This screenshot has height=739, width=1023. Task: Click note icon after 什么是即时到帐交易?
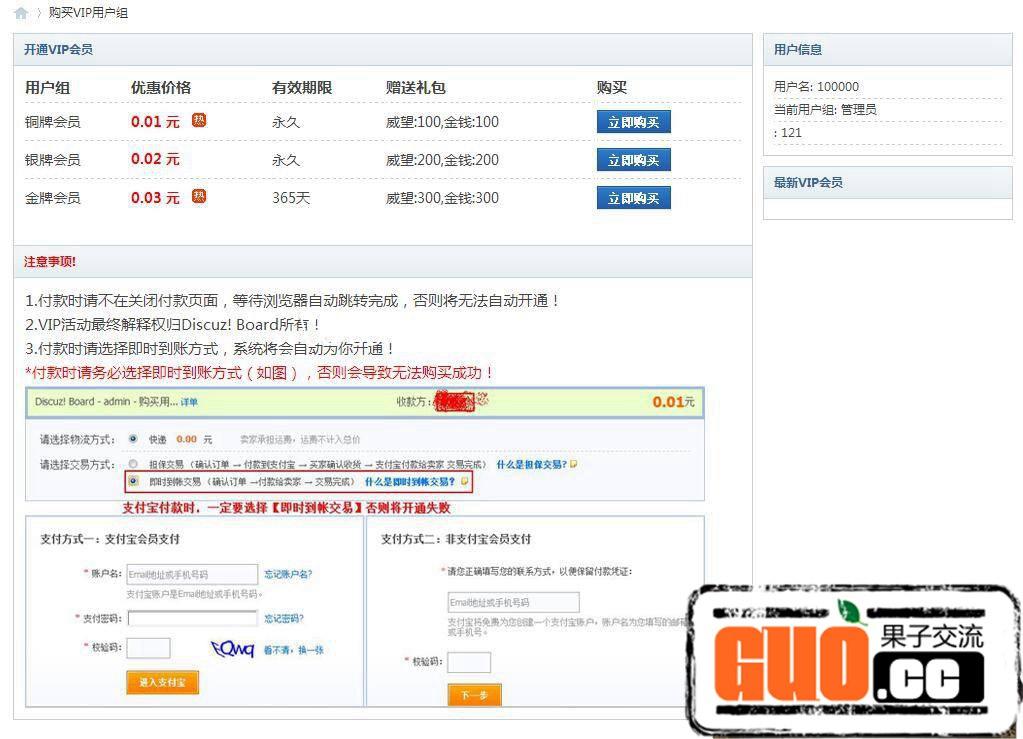(x=464, y=481)
